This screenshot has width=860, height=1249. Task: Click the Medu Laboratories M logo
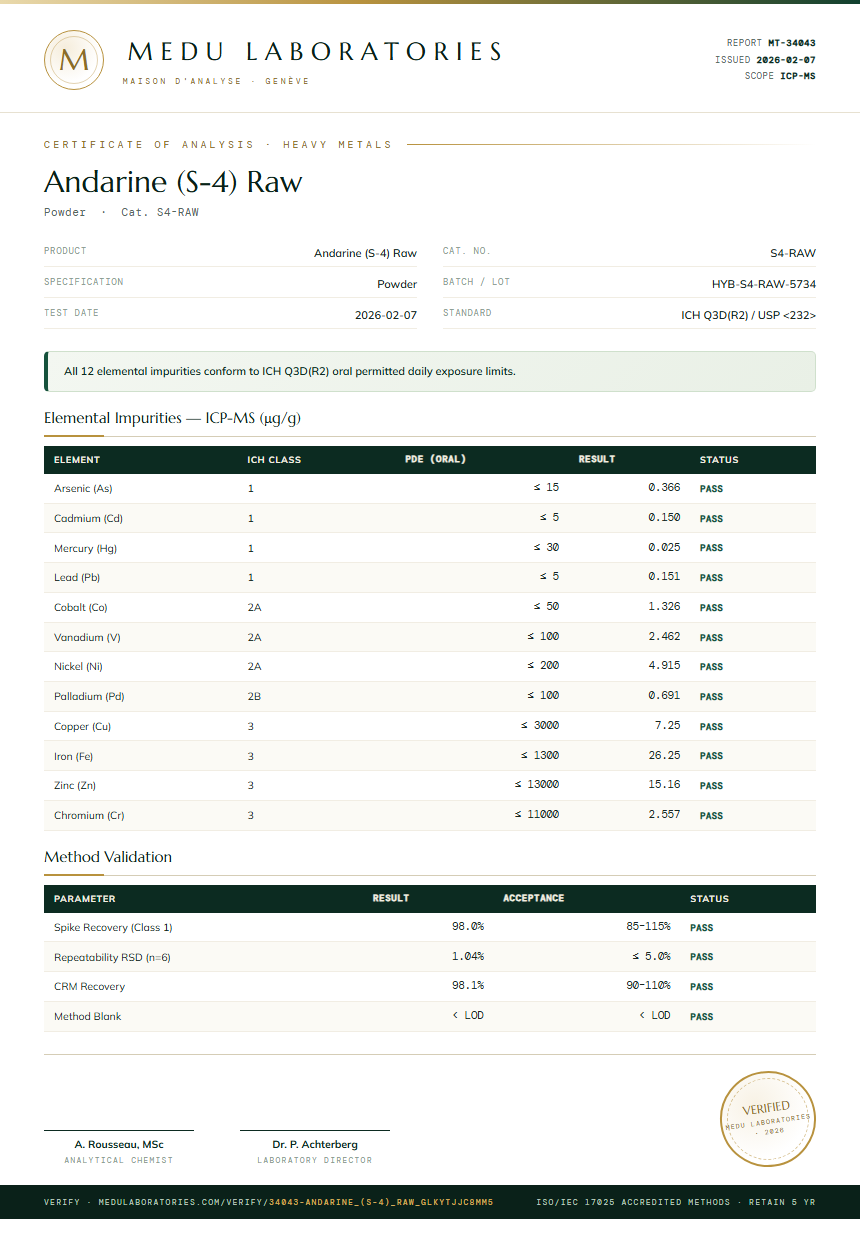coord(74,60)
